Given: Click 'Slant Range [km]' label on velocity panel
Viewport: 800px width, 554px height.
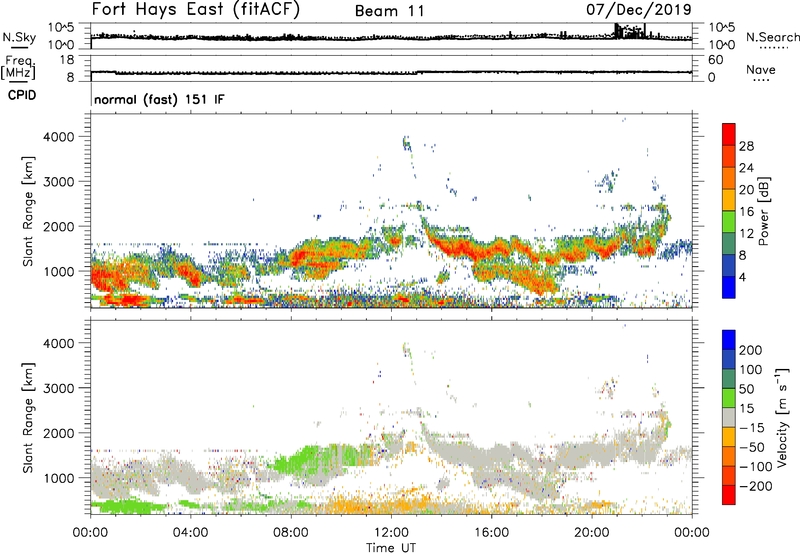Looking at the screenshot, I should pos(28,417).
